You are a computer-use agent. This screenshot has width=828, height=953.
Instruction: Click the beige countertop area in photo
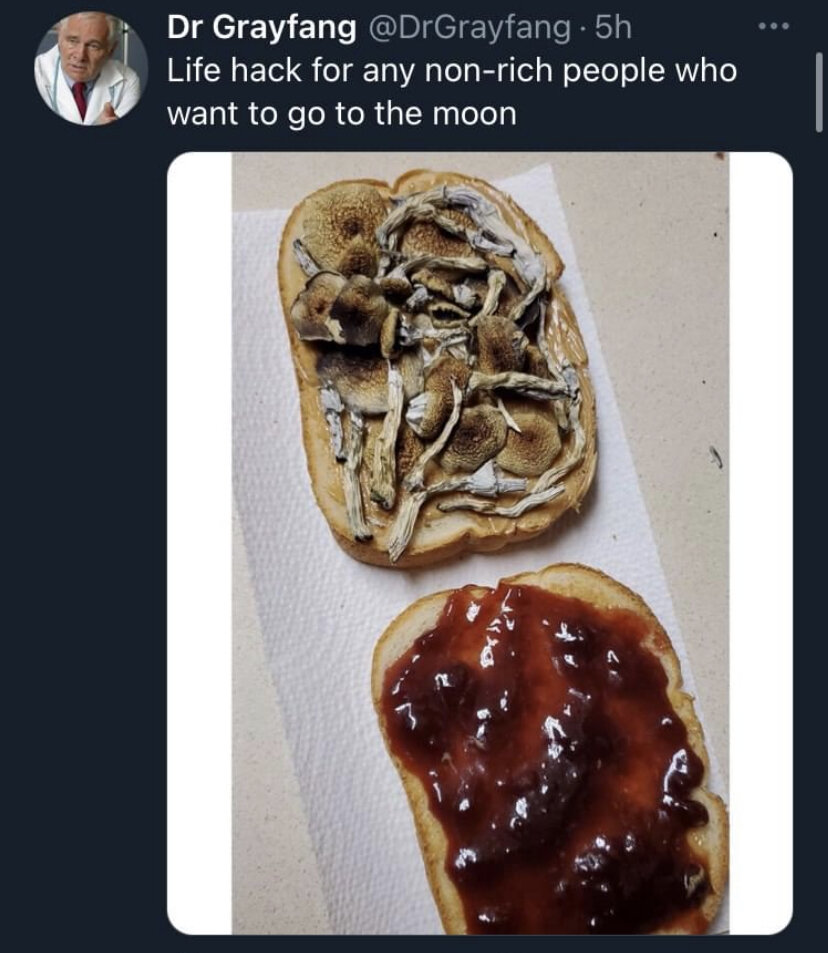tap(660, 300)
